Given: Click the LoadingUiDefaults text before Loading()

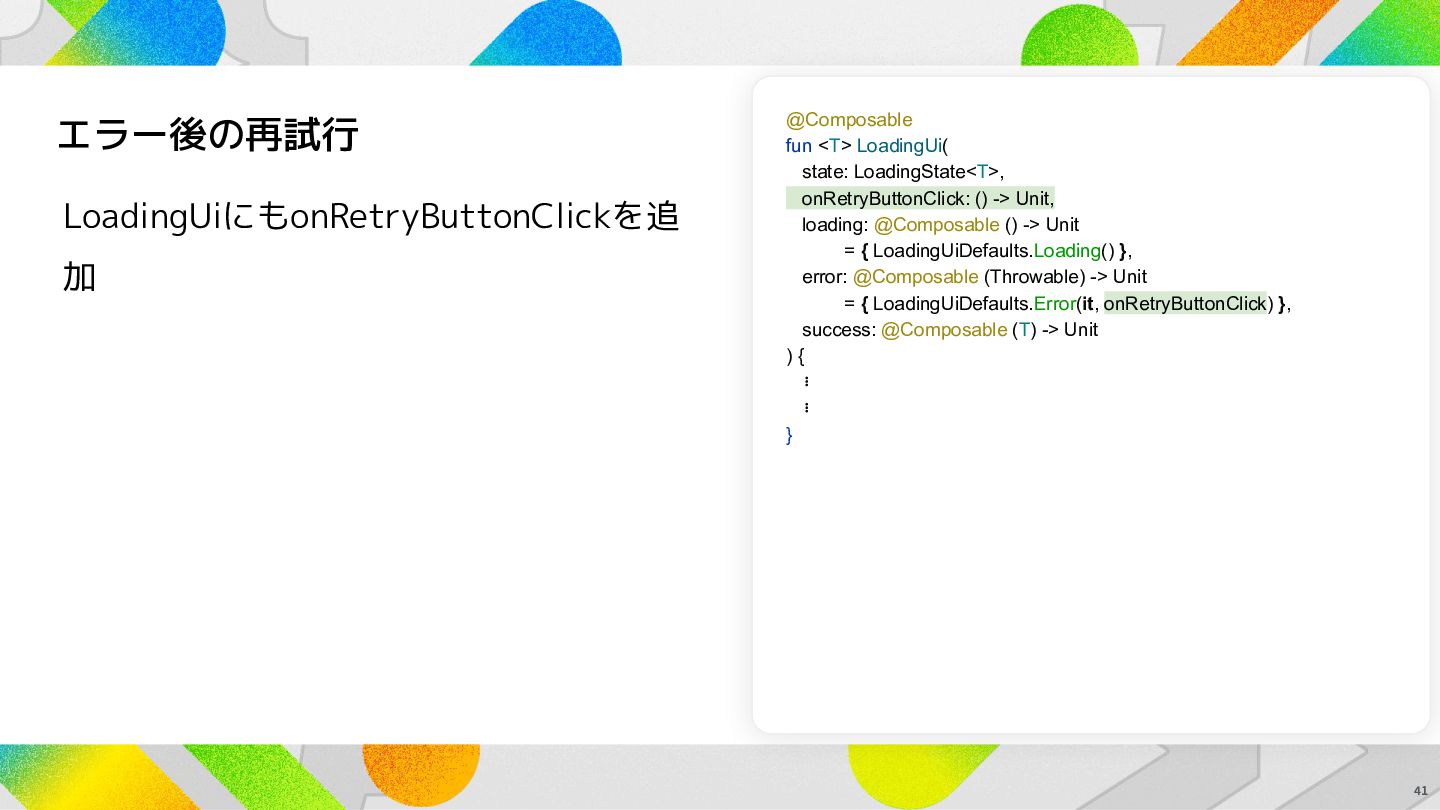Looking at the screenshot, I should coord(951,251).
